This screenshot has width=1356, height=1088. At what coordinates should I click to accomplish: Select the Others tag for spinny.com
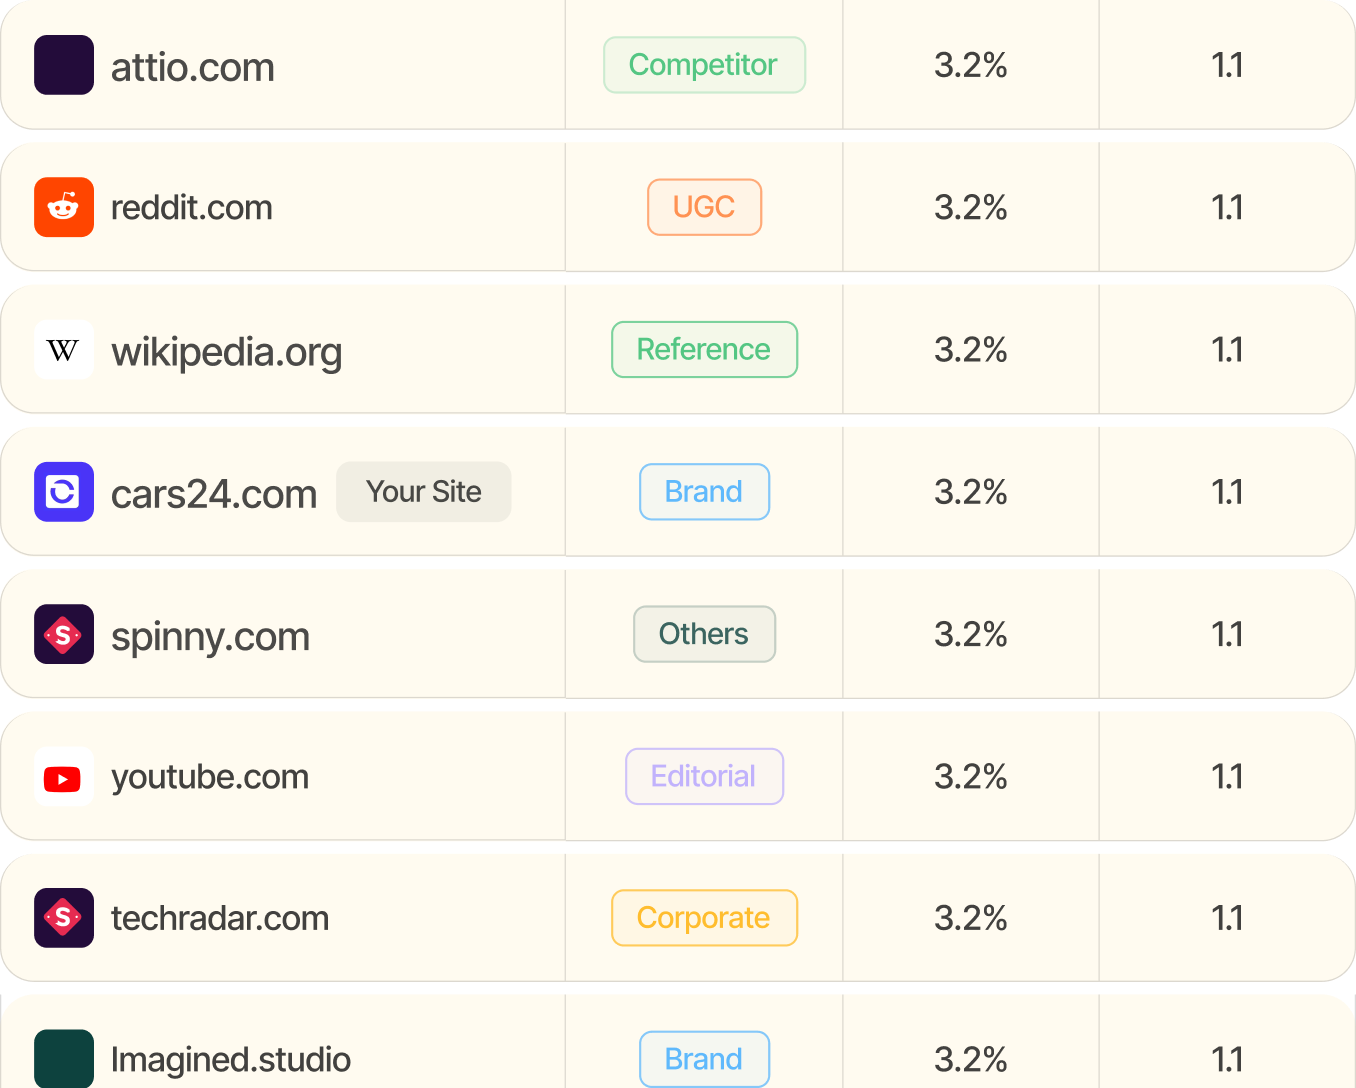click(x=704, y=634)
